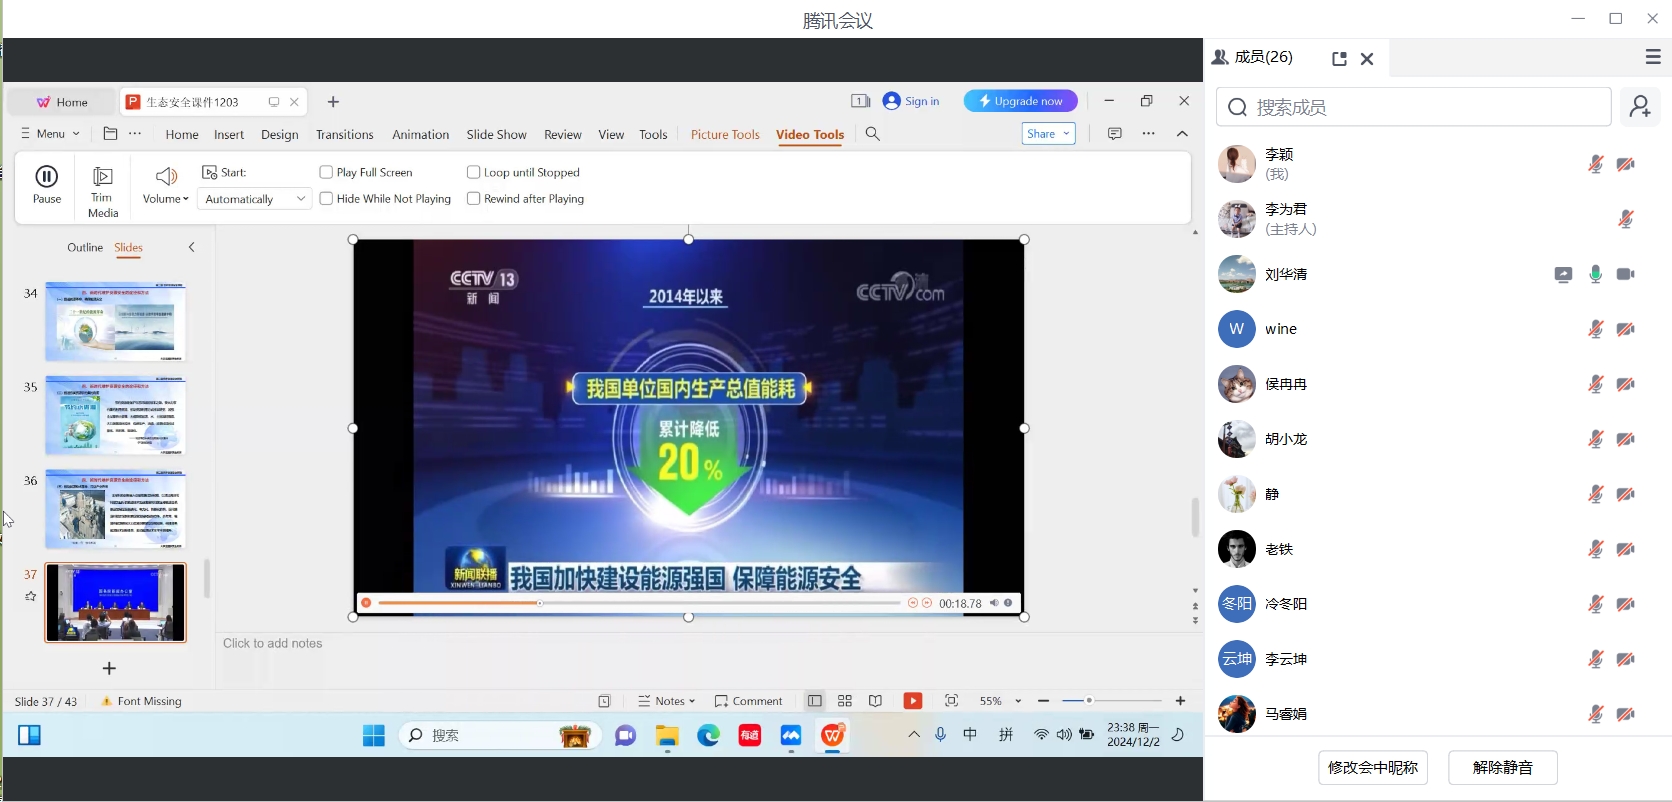Screen dimensions: 1672x802
Task: Pause the video playback
Action: tap(46, 185)
